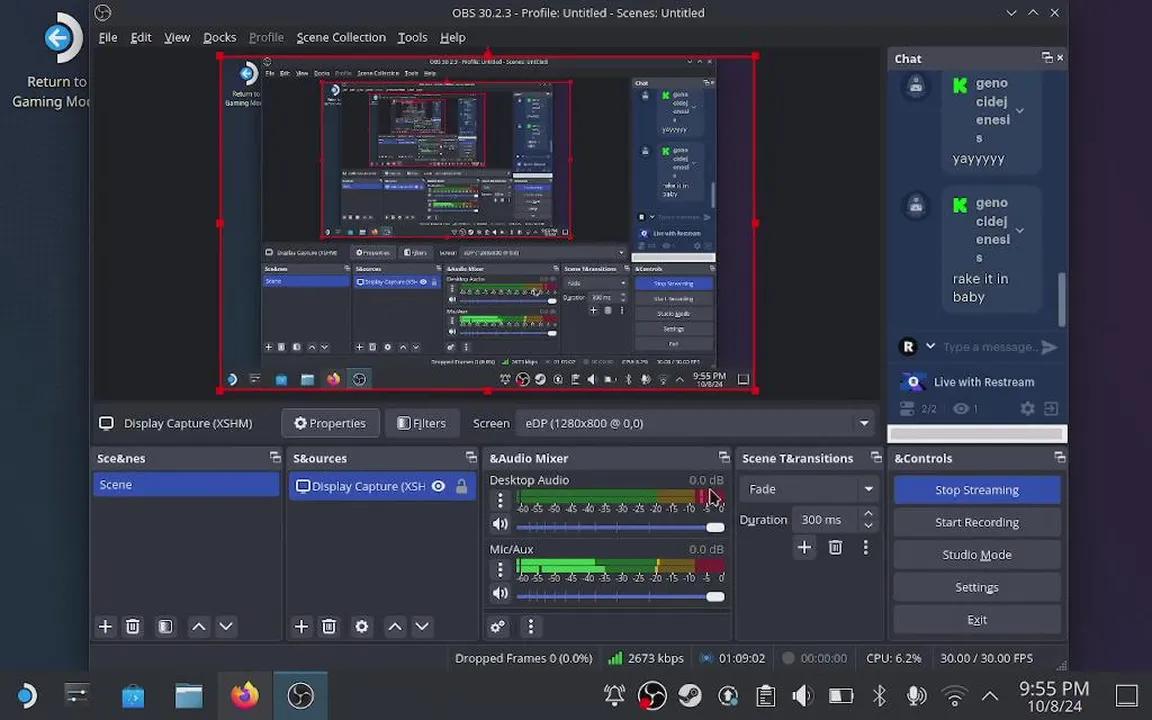The width and height of the screenshot is (1152, 720).
Task: Open source Properties button
Action: point(330,423)
